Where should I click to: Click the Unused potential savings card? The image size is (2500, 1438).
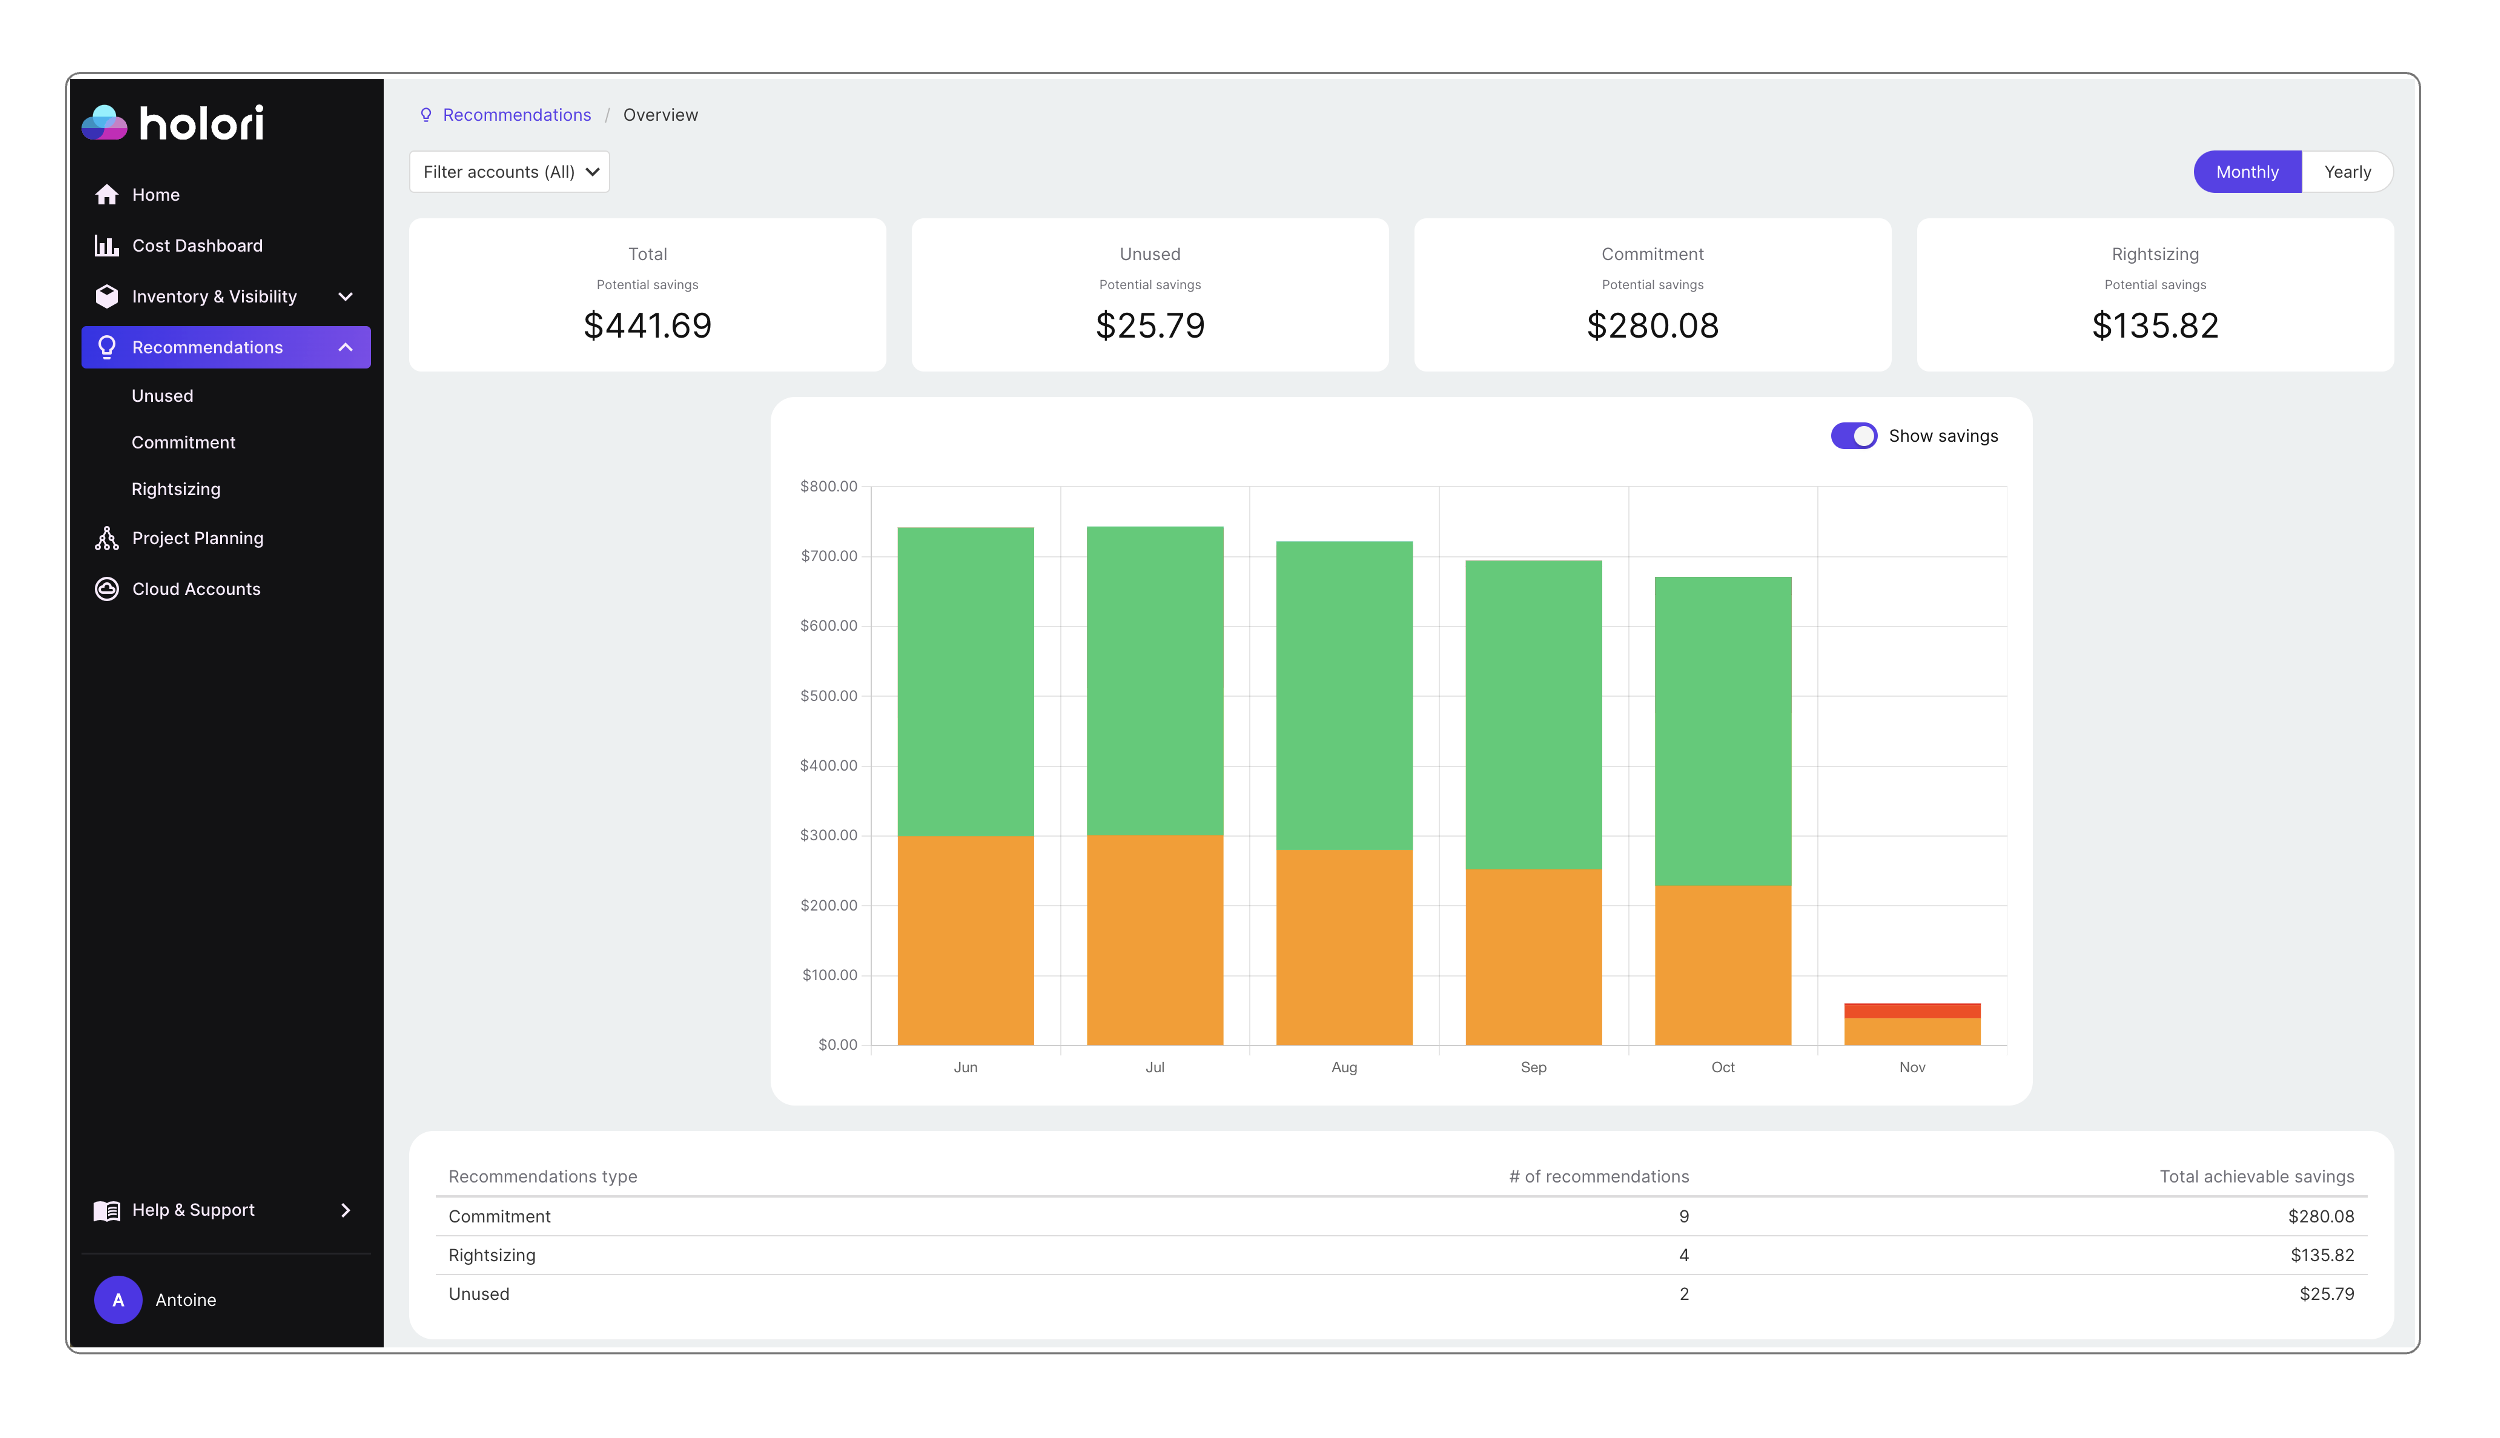[1150, 295]
